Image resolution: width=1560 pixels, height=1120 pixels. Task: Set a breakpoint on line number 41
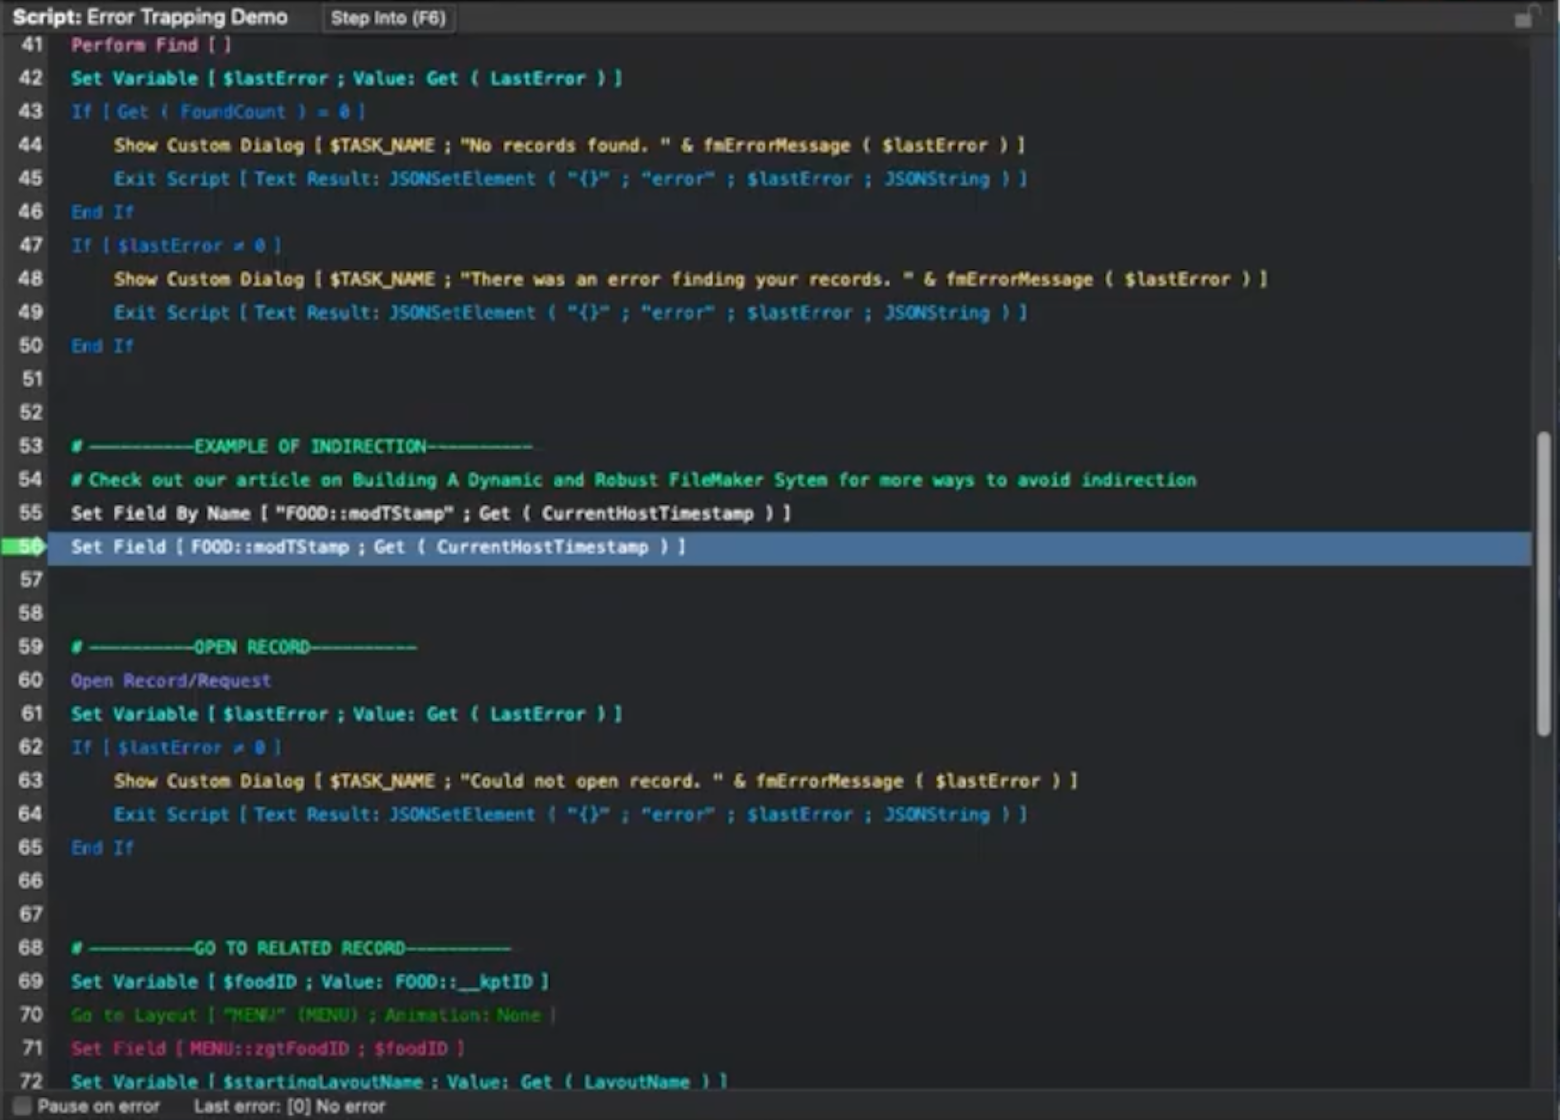coord(31,45)
